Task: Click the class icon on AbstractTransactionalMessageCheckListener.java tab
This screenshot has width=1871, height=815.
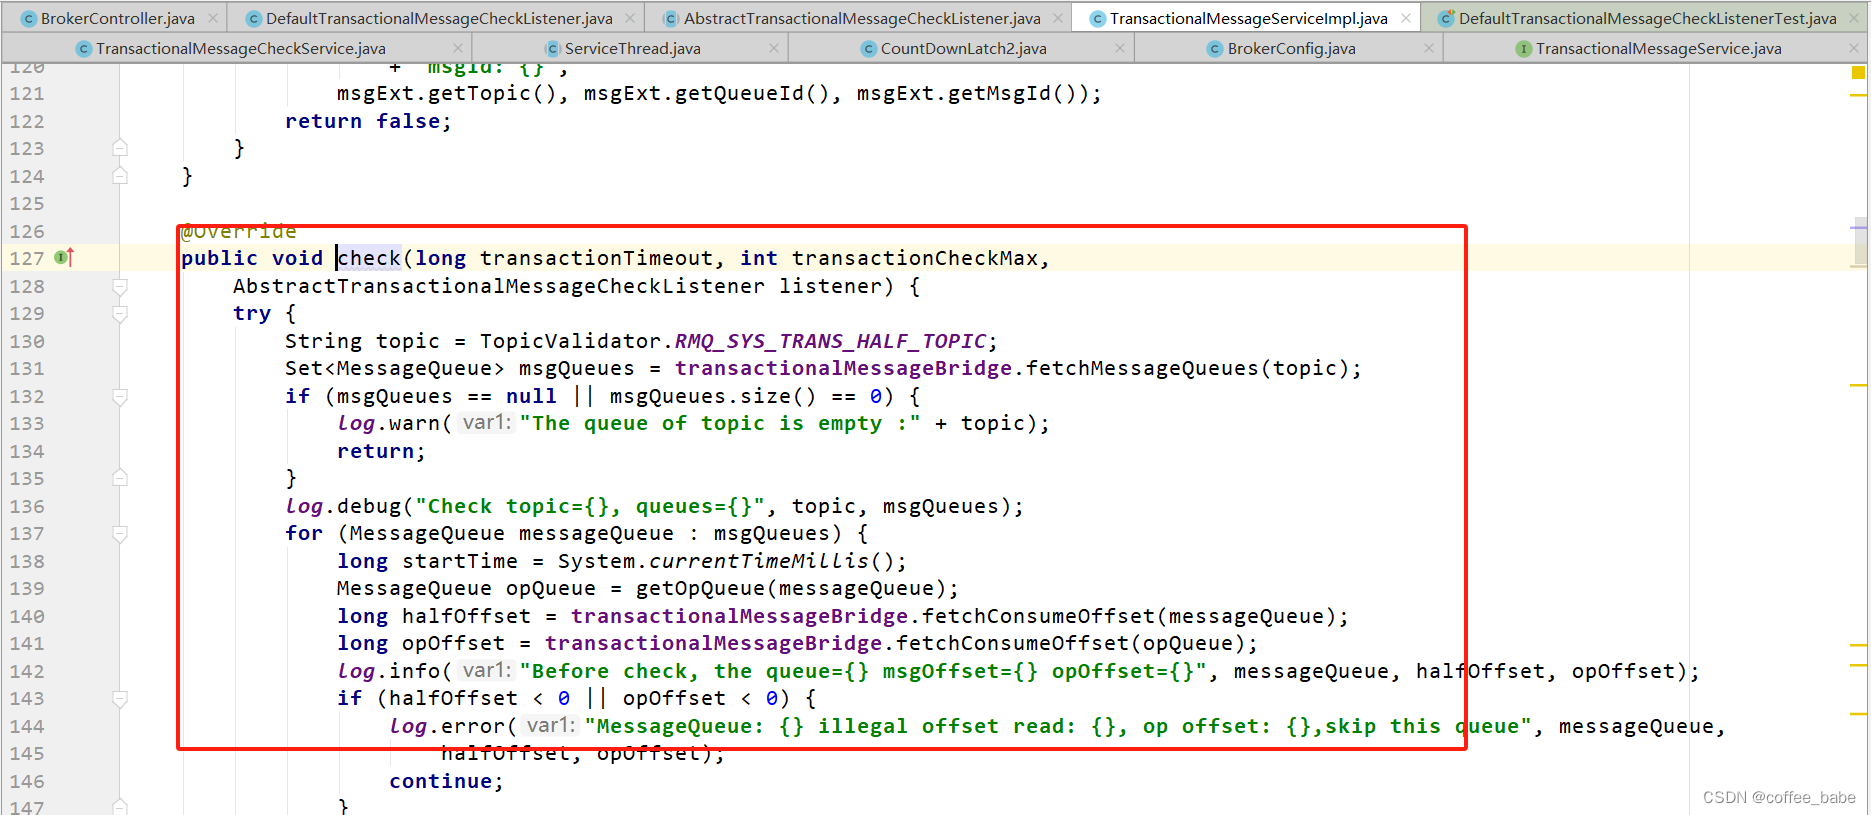Action: tap(671, 18)
